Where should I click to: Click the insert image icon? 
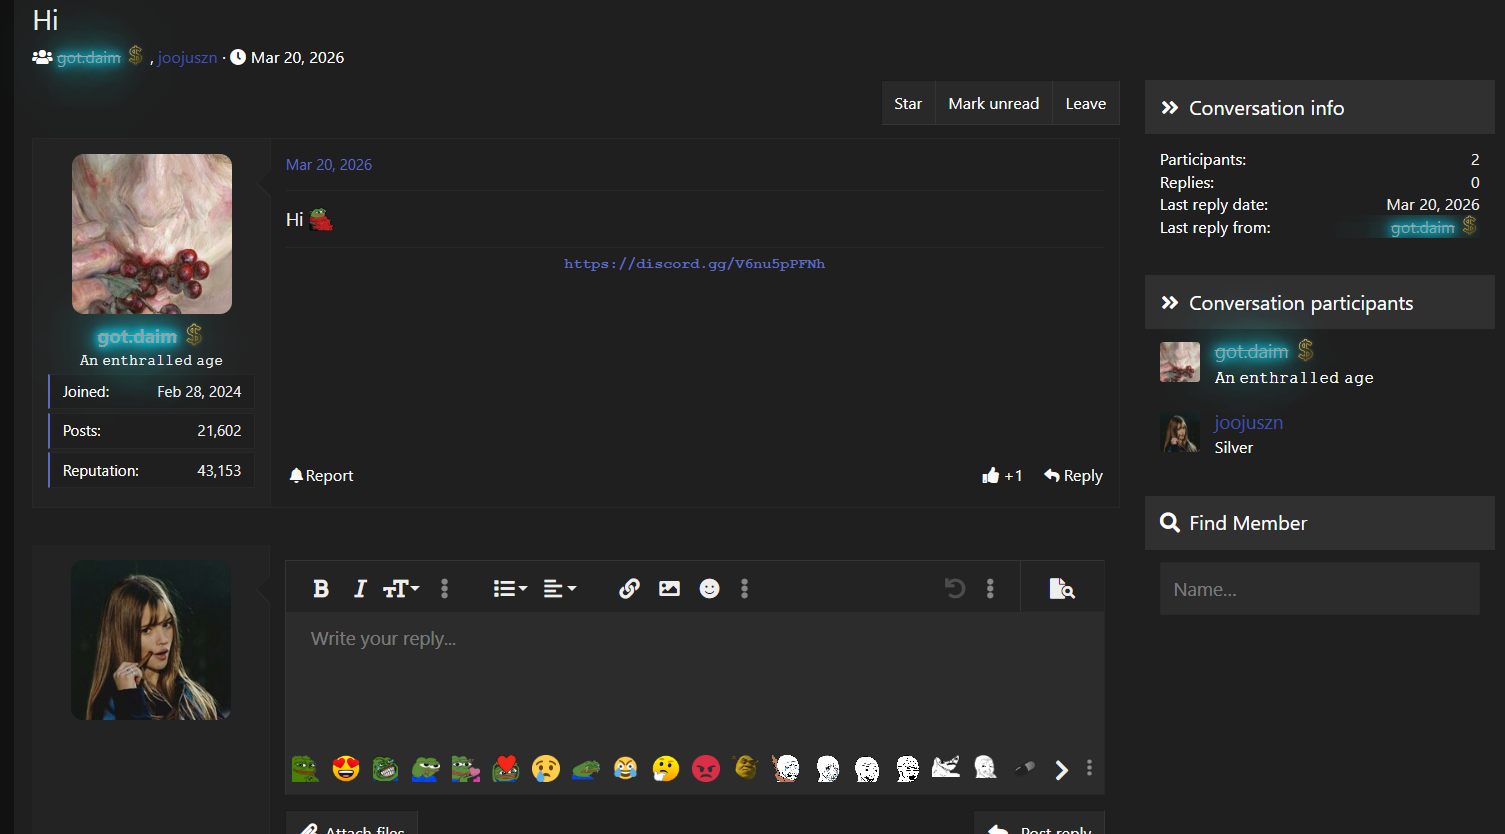669,589
